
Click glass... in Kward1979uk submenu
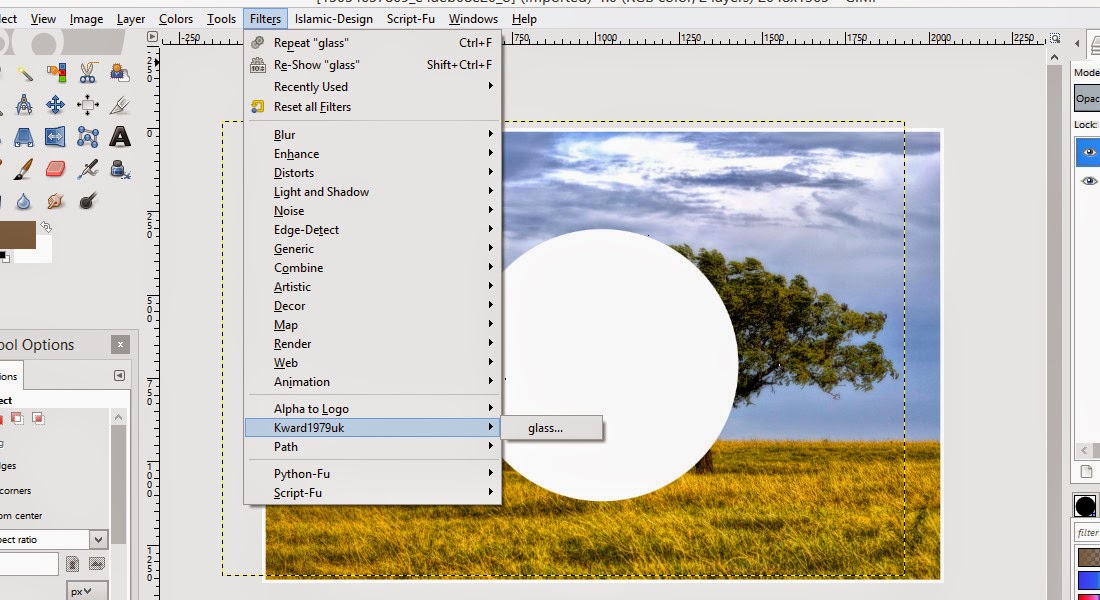[x=551, y=428]
